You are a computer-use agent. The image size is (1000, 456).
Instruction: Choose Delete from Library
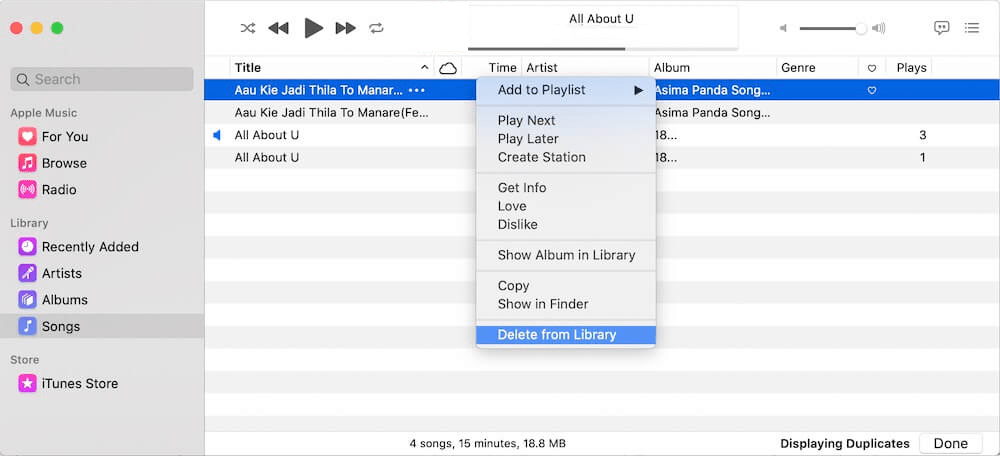[x=566, y=335]
